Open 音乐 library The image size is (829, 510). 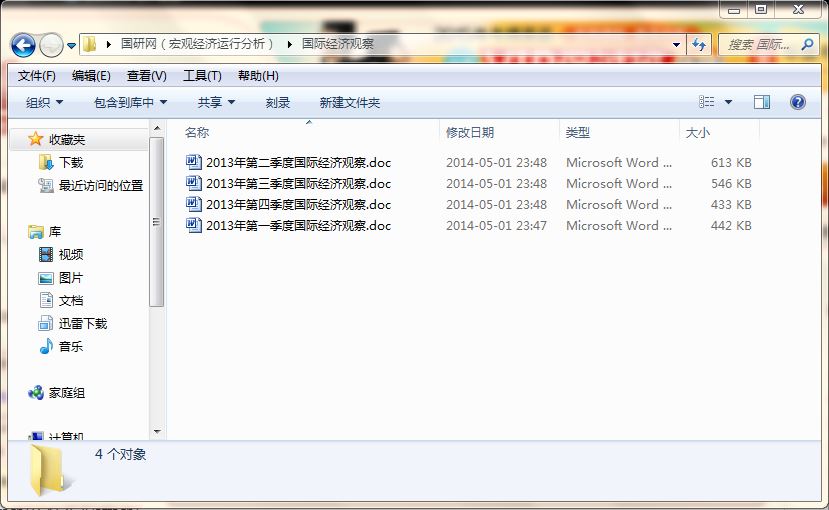click(71, 347)
